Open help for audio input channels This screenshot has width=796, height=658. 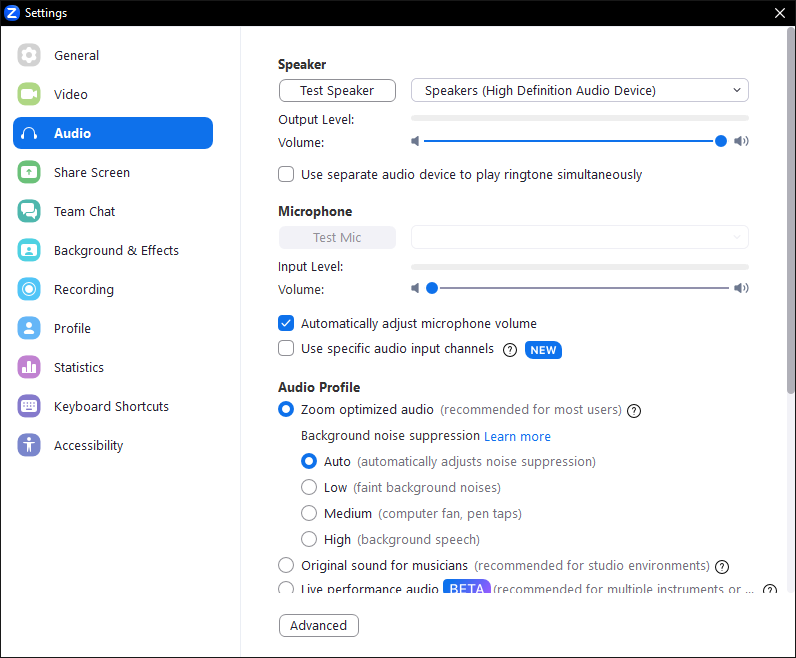(x=510, y=350)
